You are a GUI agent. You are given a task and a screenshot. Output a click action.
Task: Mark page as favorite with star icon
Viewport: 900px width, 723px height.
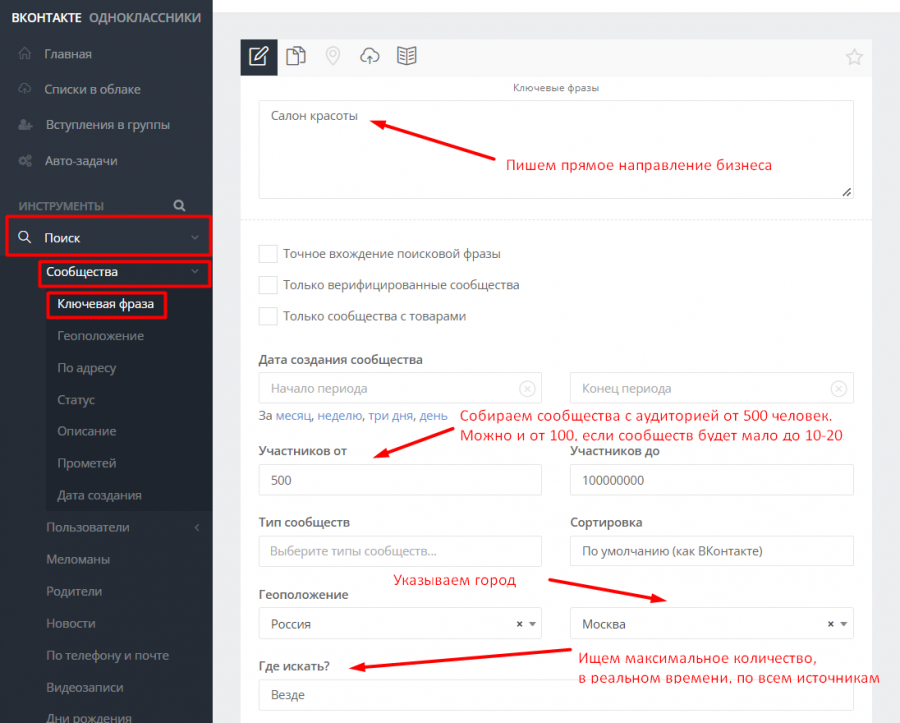coord(854,57)
